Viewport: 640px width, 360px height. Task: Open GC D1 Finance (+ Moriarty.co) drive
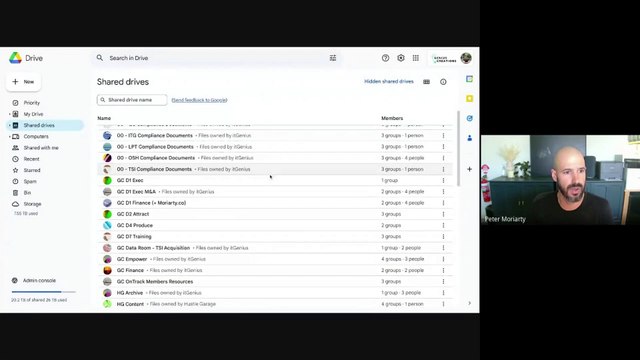151,203
